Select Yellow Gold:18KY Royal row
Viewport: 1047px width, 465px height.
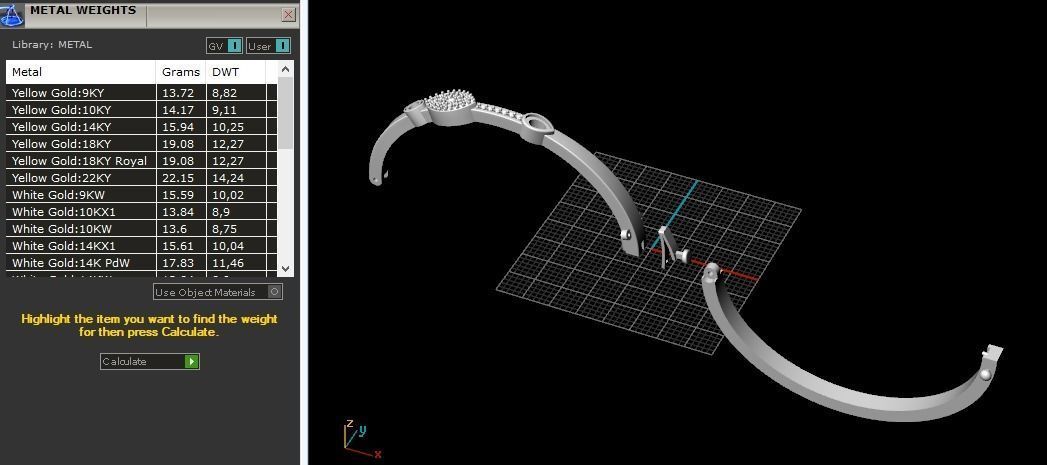tap(141, 161)
